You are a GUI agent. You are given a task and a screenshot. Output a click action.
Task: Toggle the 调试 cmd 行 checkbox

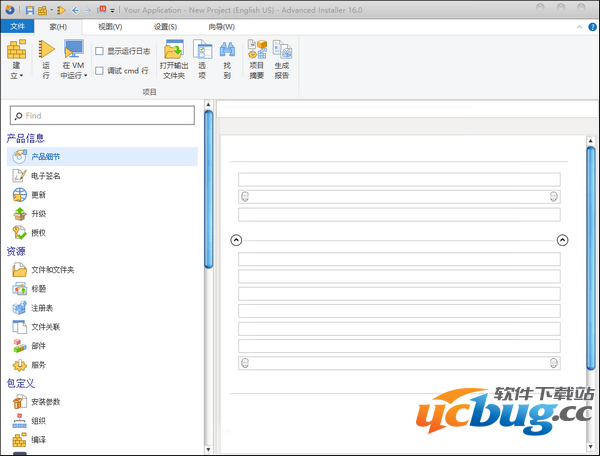pos(99,70)
